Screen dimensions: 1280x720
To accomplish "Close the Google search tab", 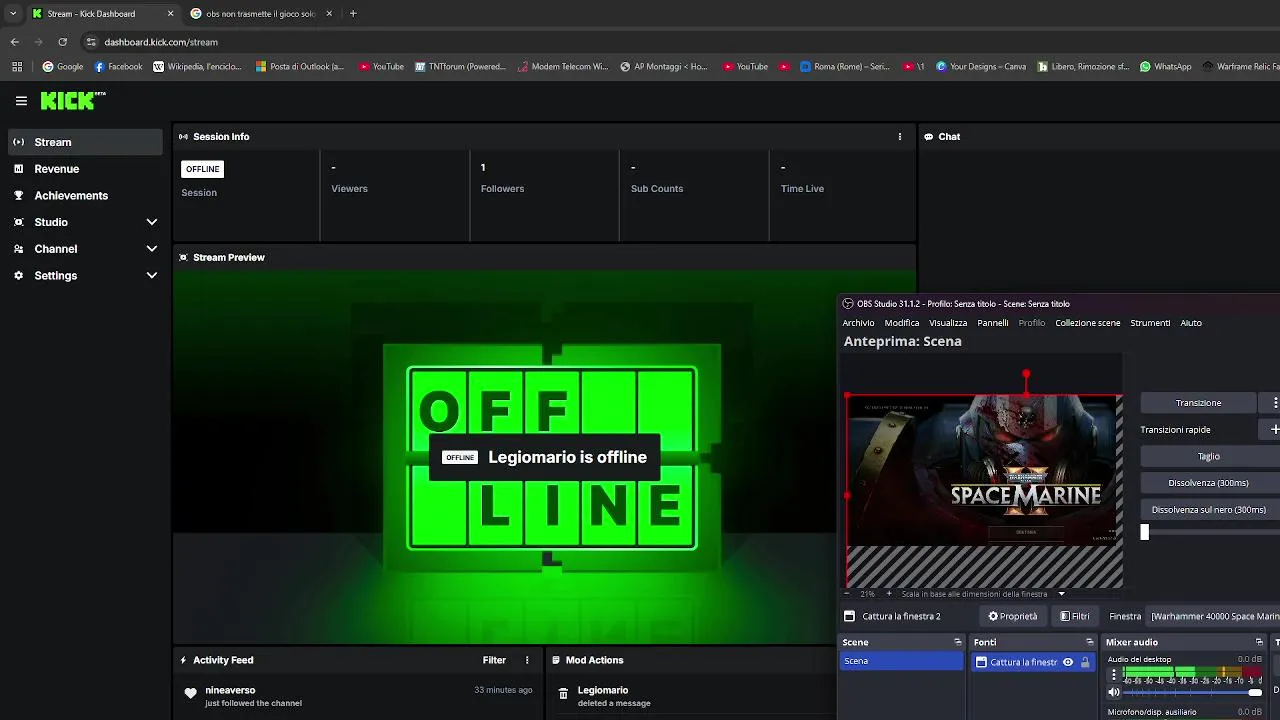I will pos(329,14).
